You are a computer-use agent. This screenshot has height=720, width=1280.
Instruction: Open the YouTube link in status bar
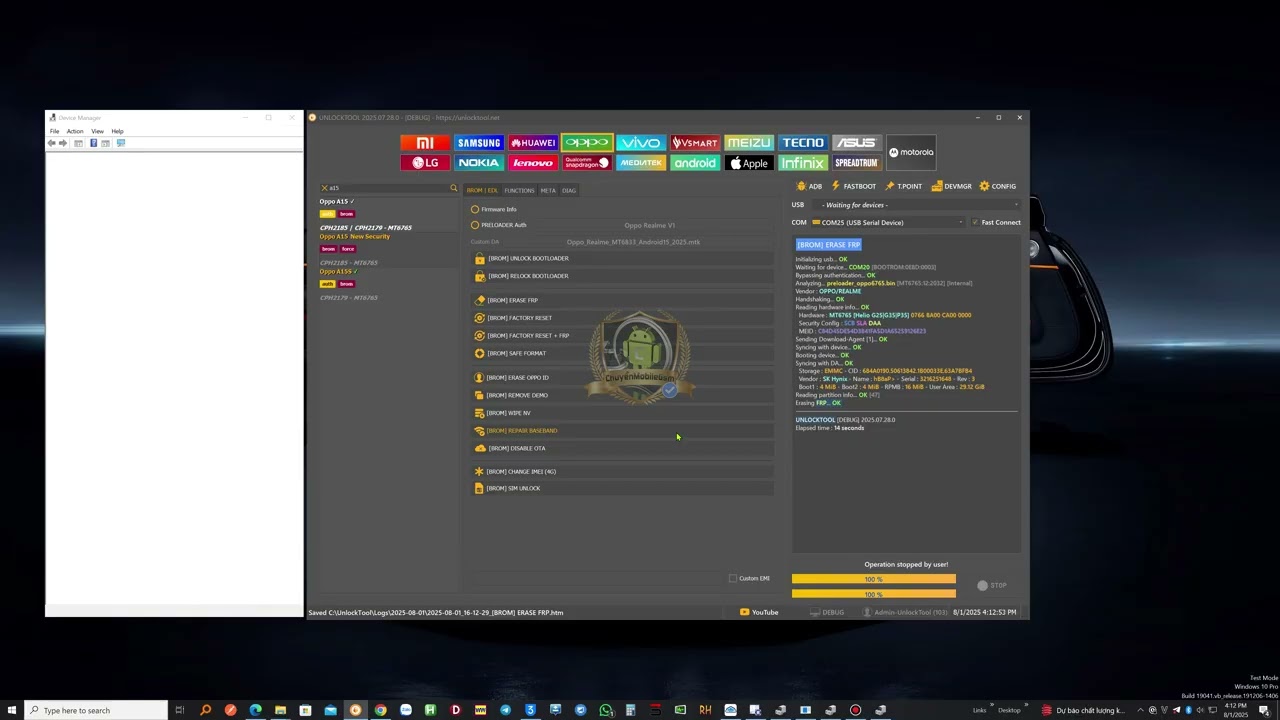tap(759, 612)
